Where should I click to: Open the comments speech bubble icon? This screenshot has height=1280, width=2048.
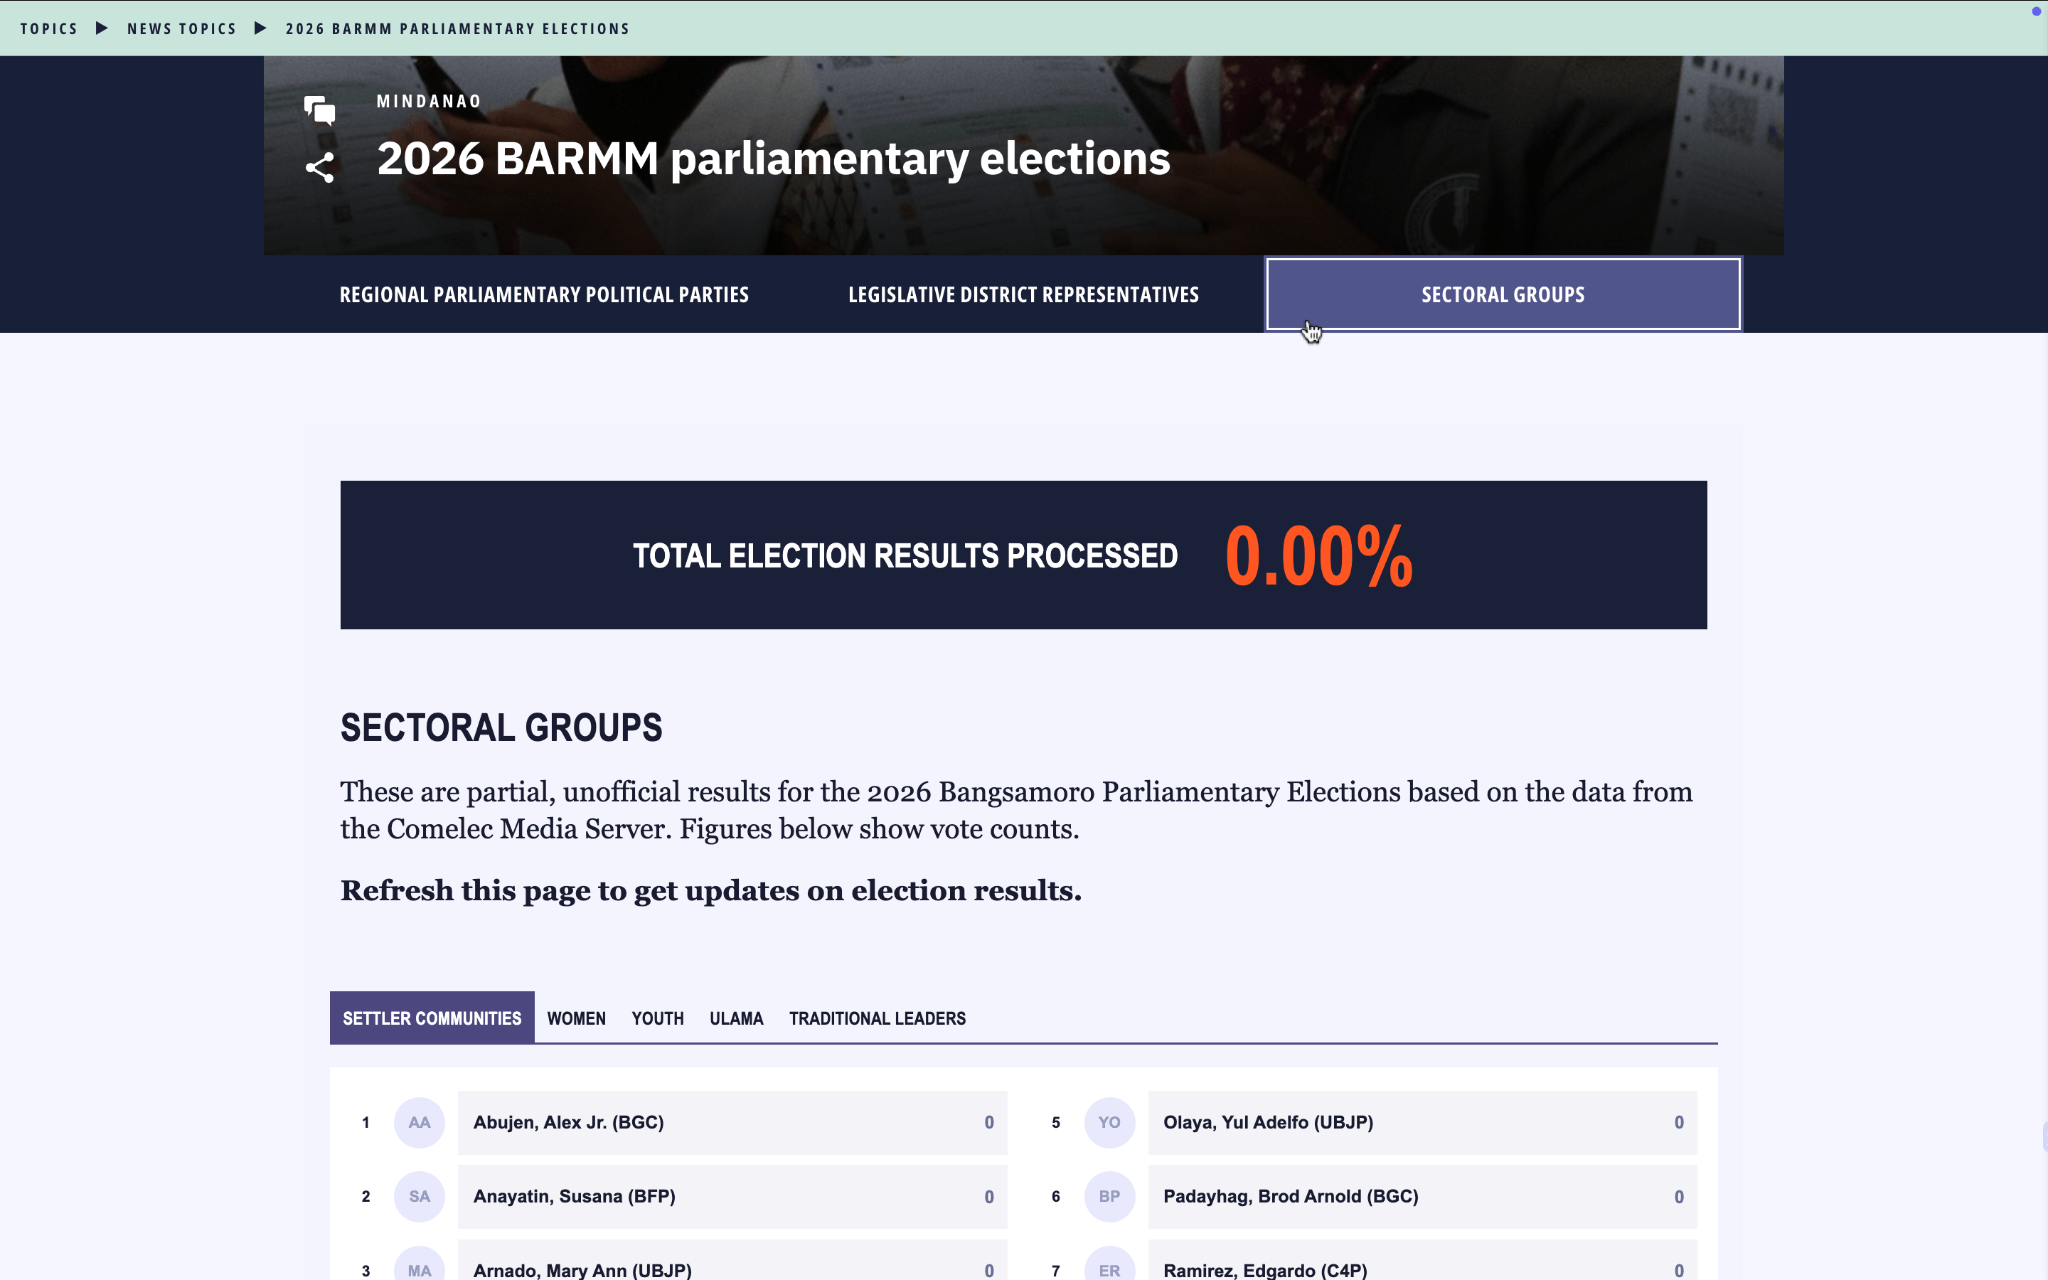click(319, 110)
